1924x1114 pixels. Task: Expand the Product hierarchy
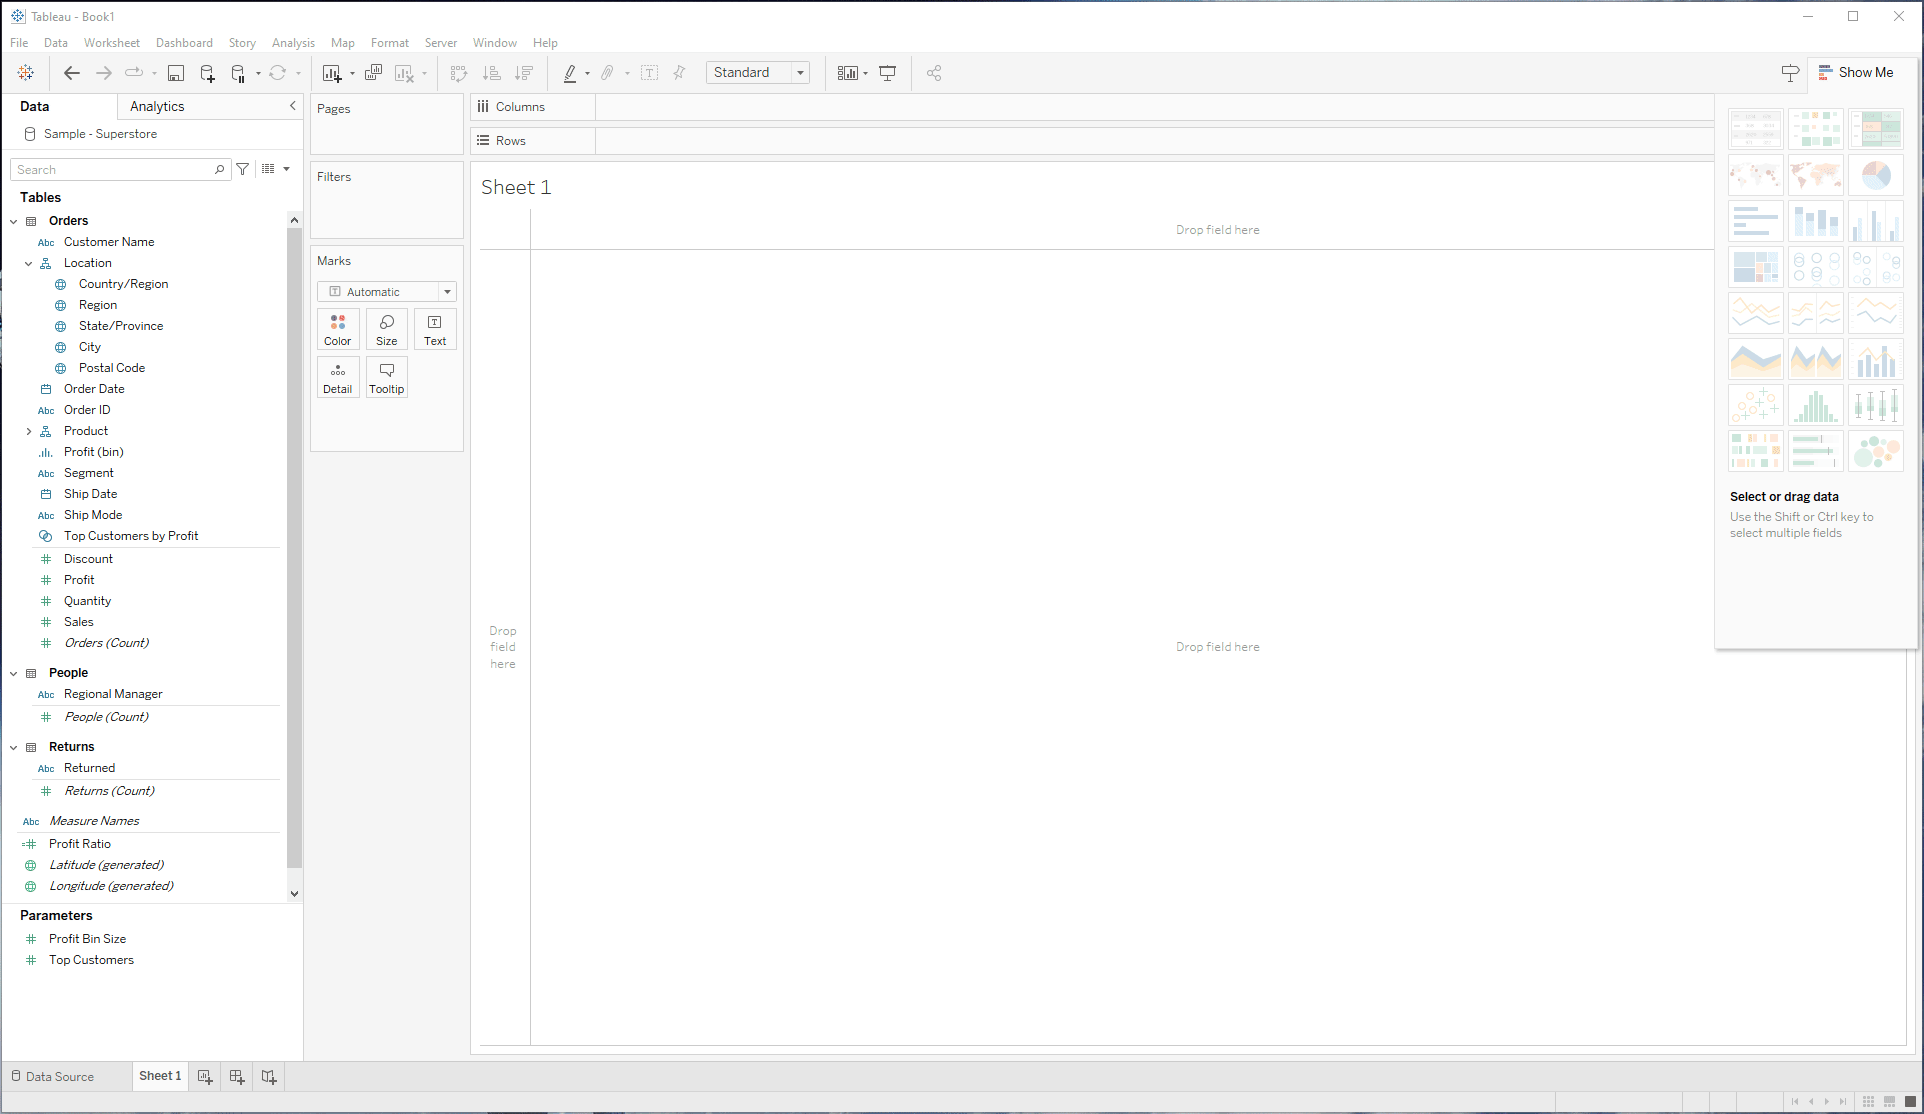[x=28, y=430]
